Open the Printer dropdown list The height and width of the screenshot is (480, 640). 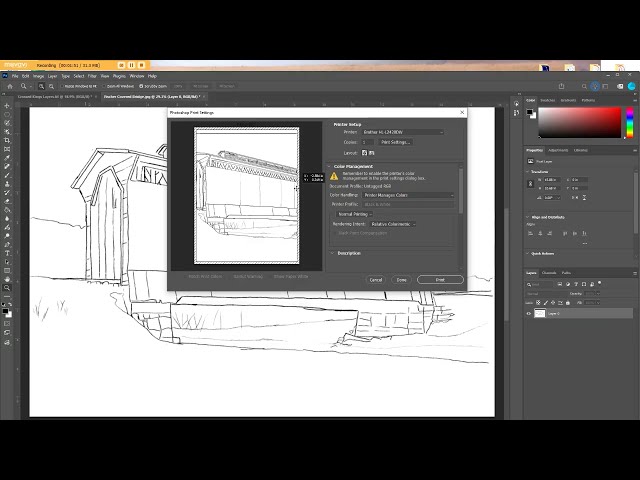click(x=402, y=132)
